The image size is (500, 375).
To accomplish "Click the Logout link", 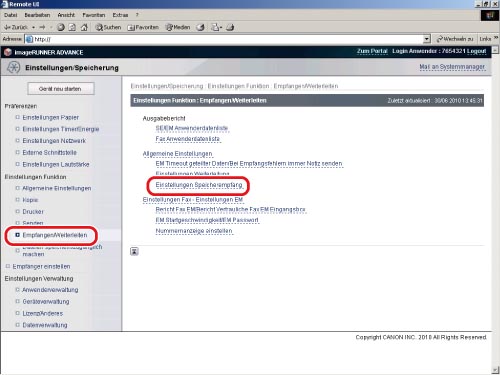I will click(476, 51).
